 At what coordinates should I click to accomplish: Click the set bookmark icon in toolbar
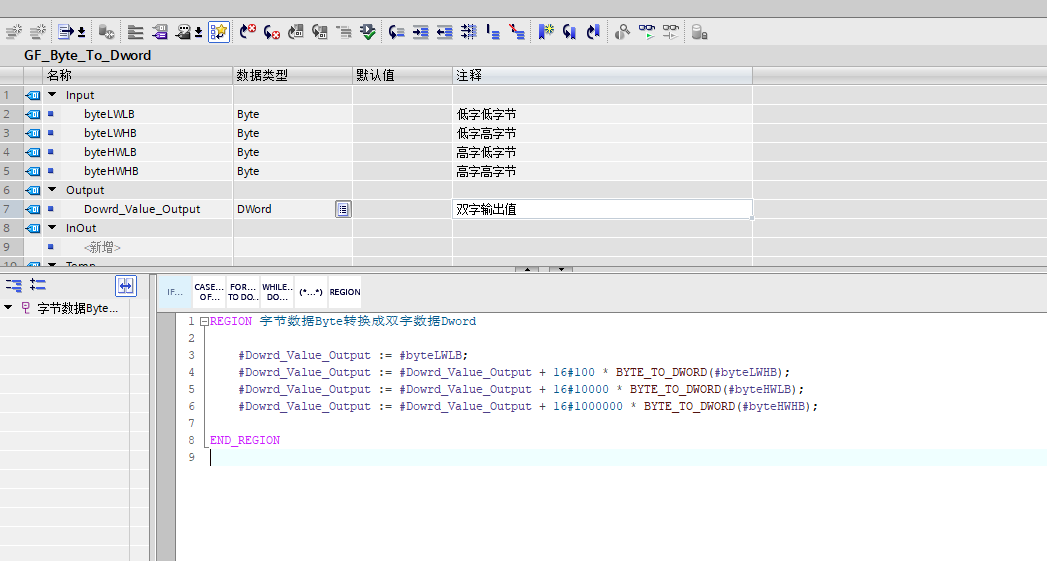[x=545, y=32]
